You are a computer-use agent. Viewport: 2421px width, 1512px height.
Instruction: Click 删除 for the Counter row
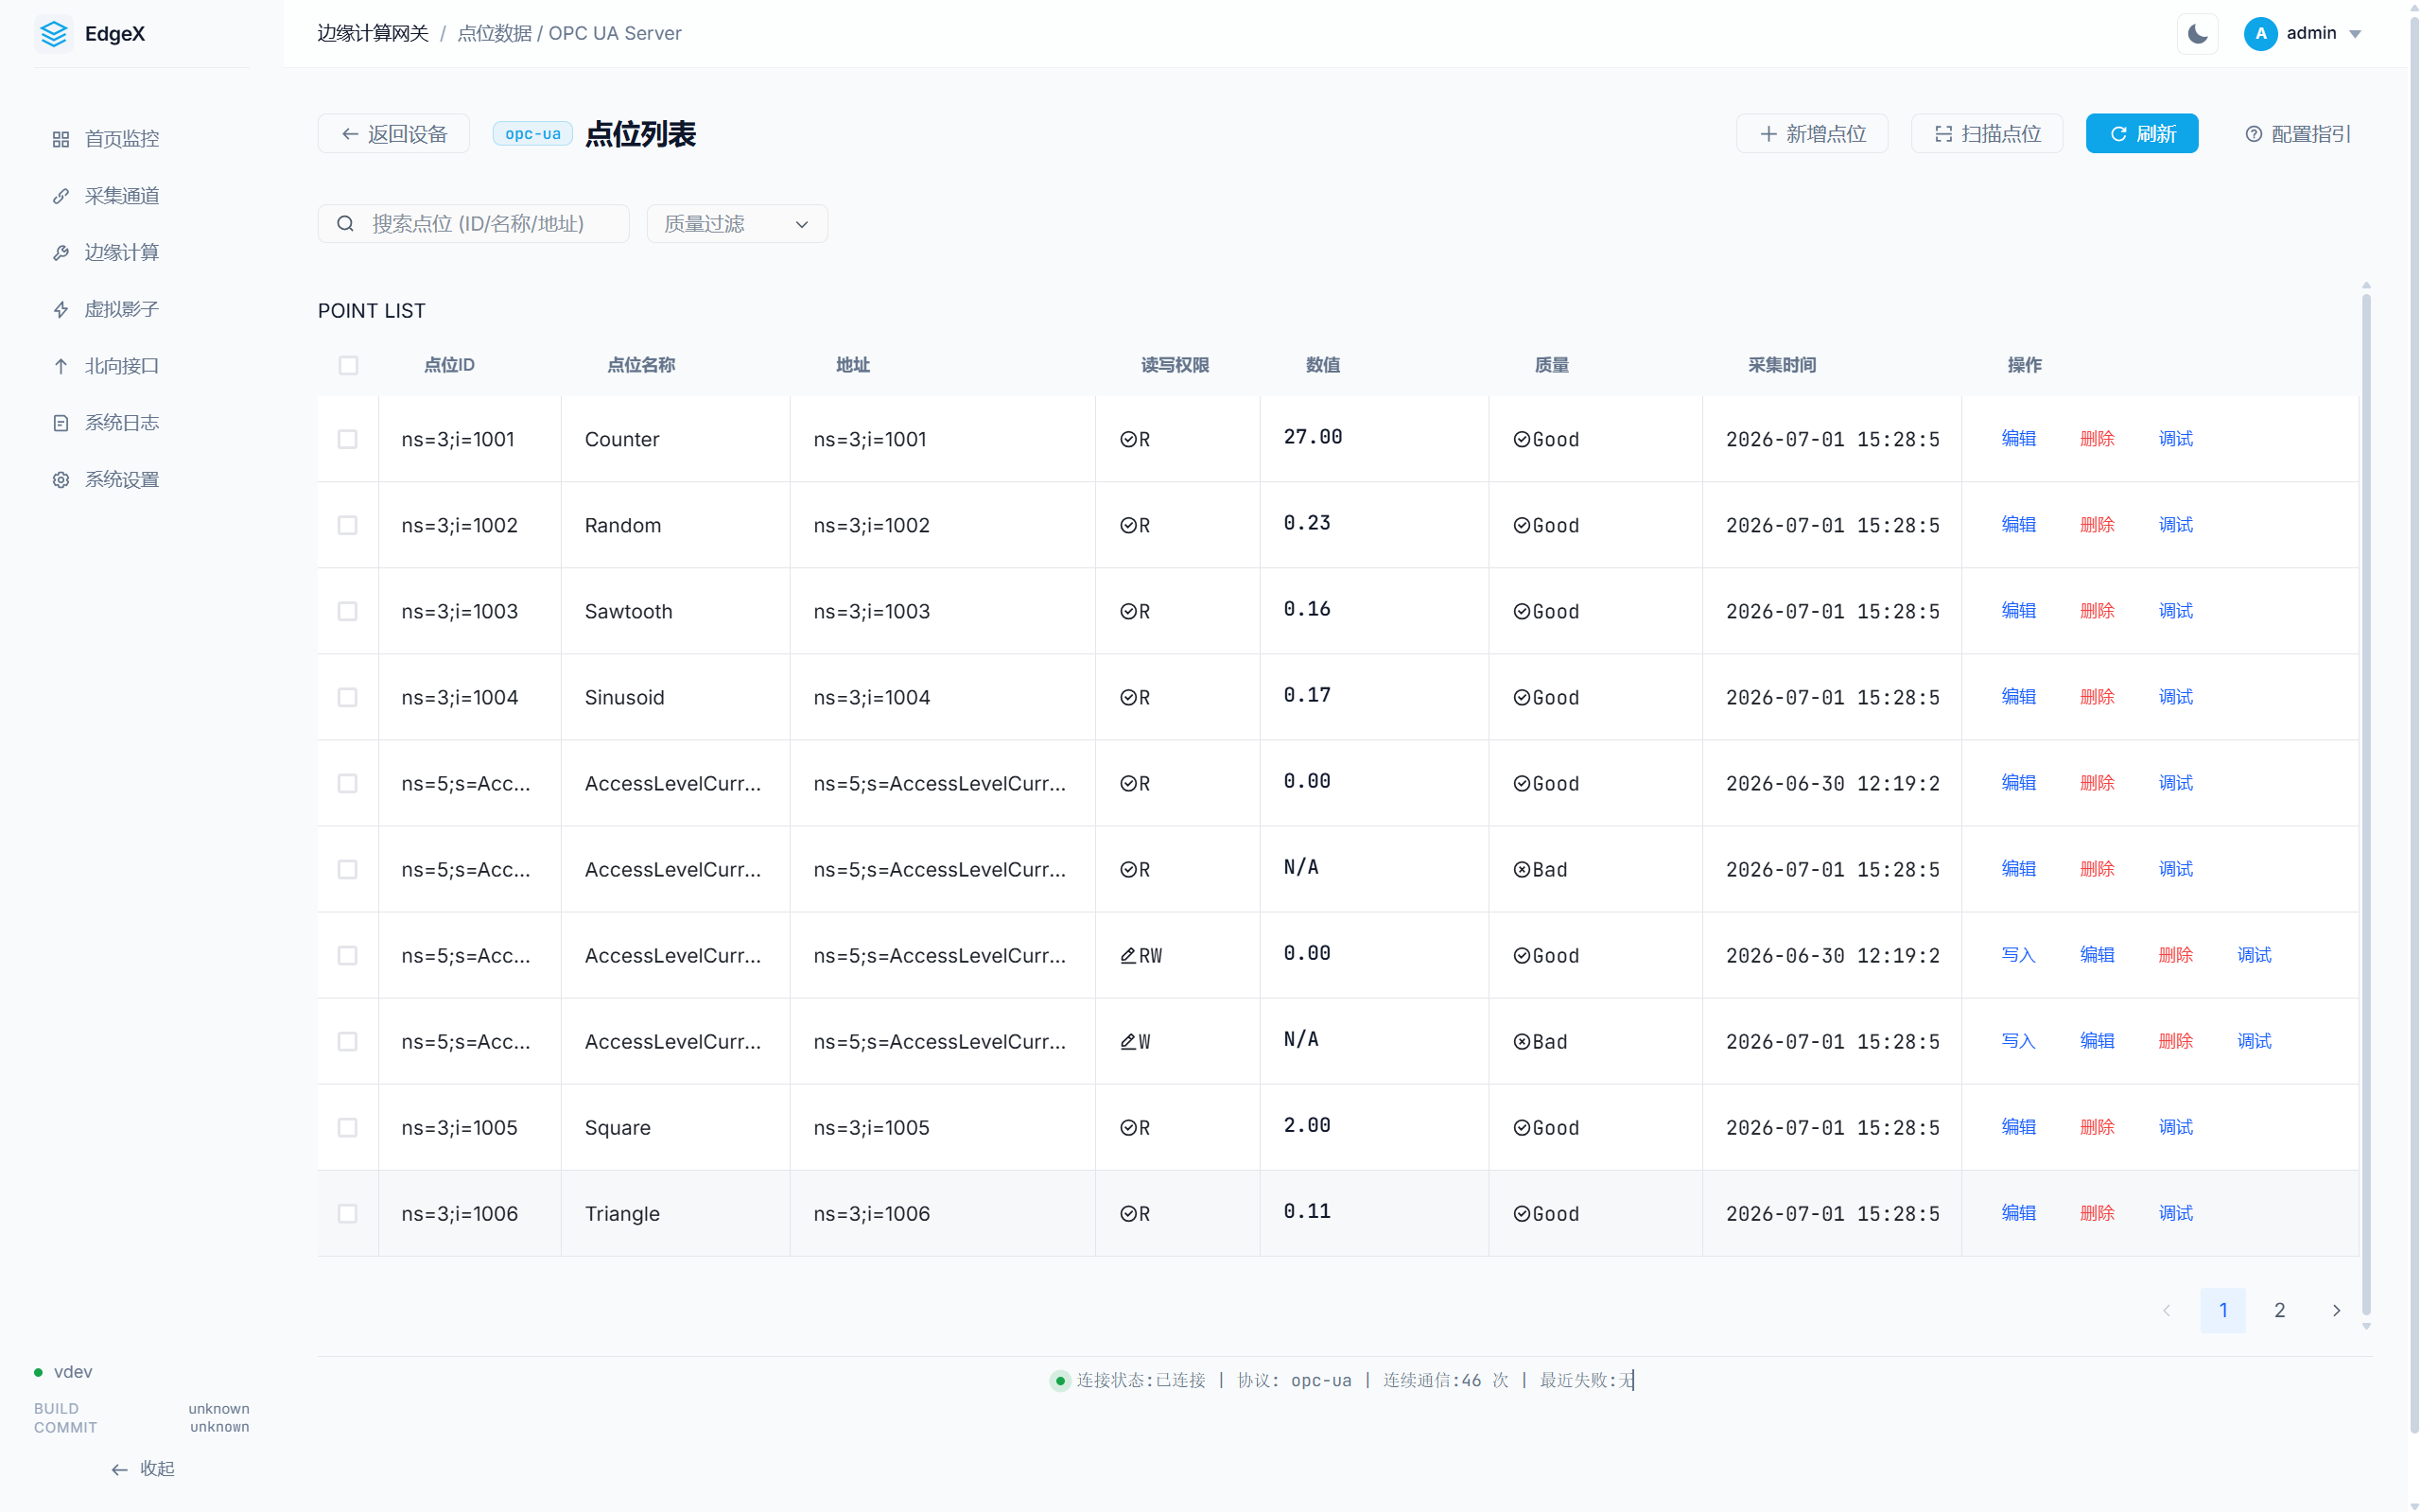(x=2097, y=439)
